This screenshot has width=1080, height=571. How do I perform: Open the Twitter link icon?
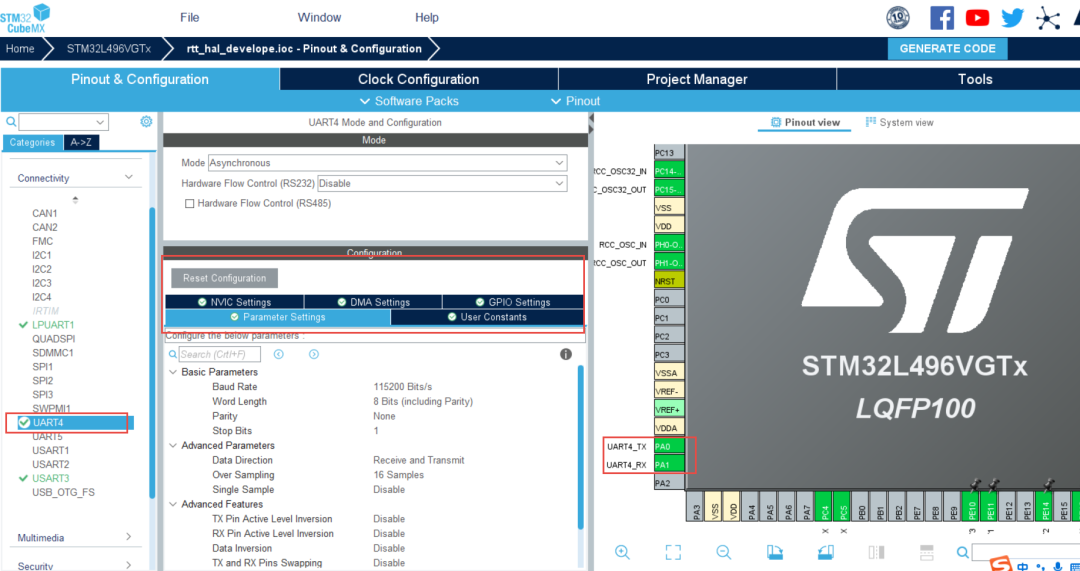tap(1012, 18)
